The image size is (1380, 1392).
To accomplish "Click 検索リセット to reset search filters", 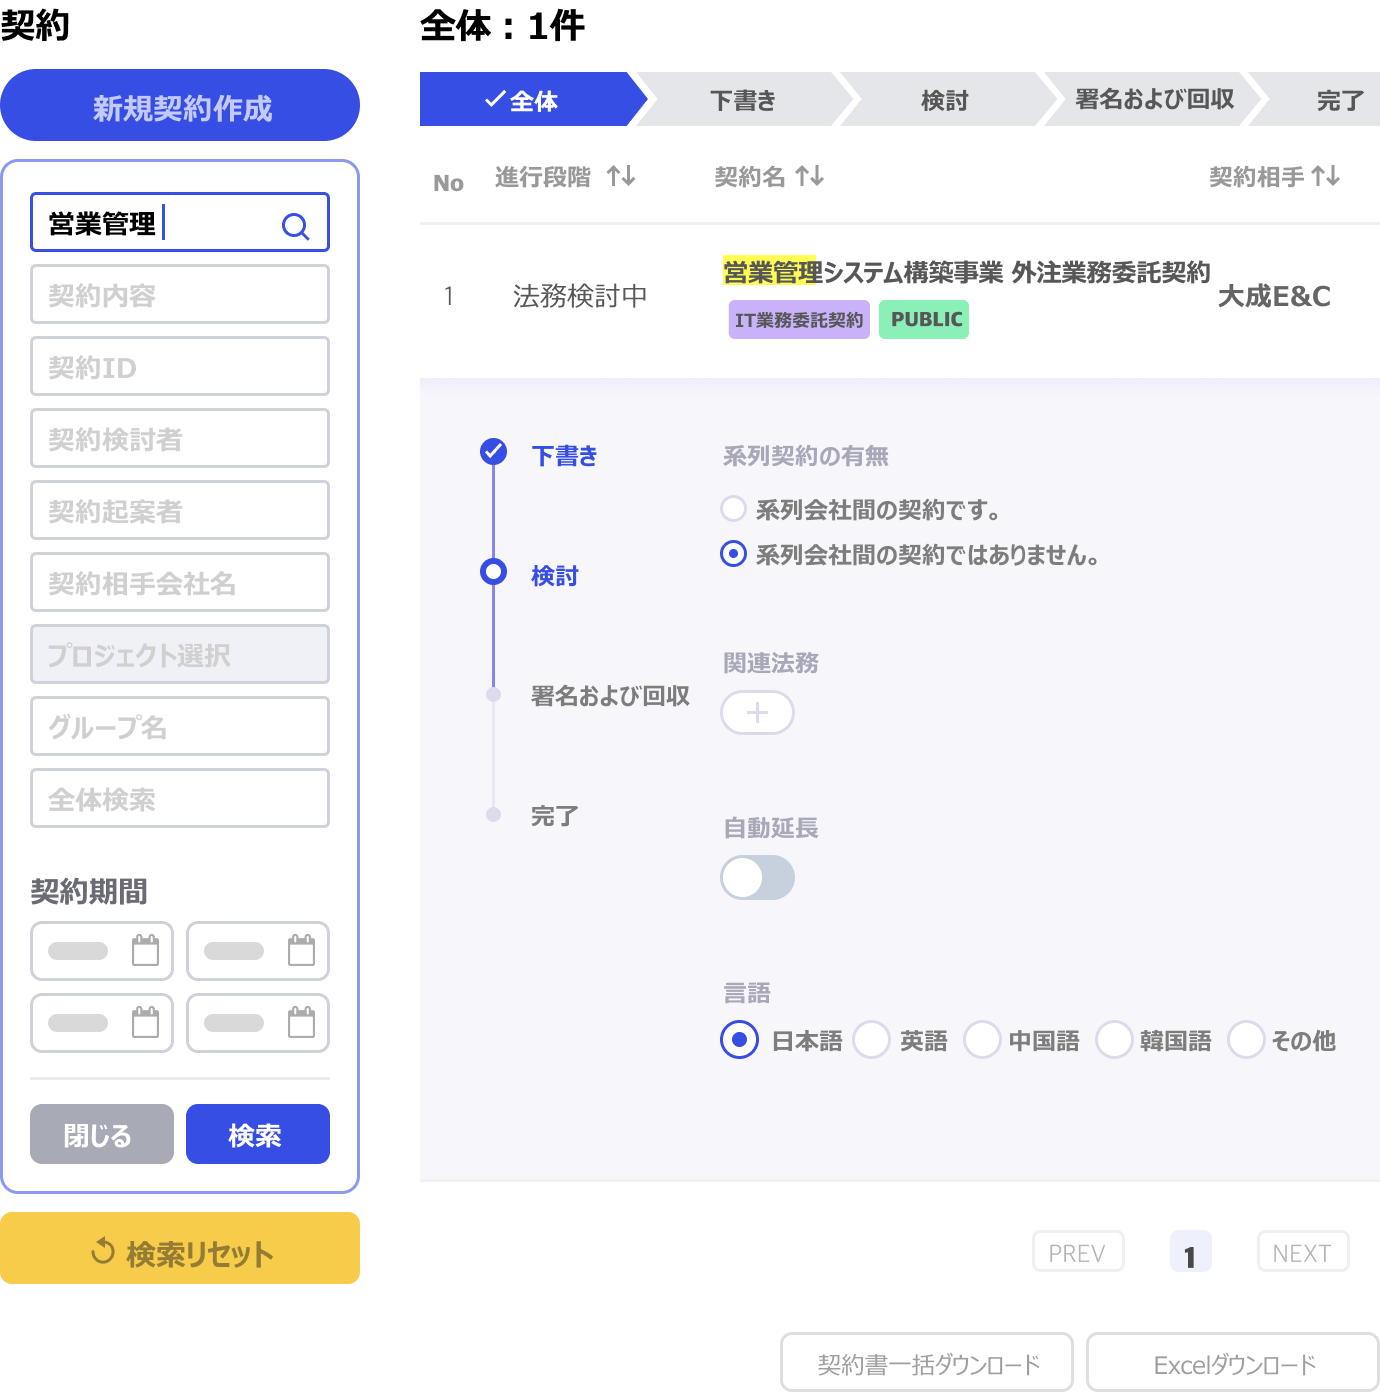I will [180, 1248].
